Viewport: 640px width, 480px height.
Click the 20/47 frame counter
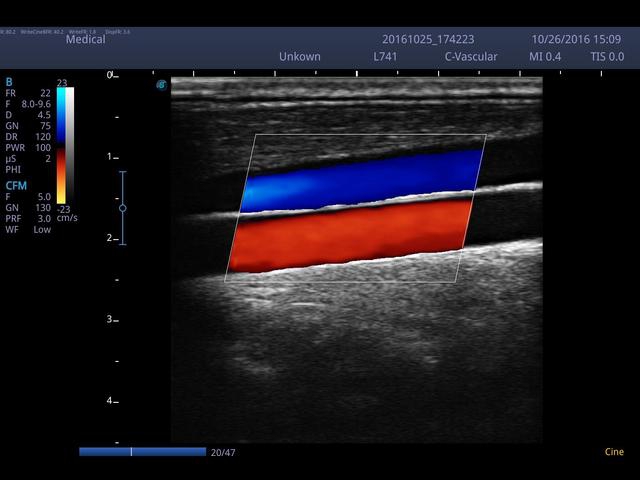[222, 453]
